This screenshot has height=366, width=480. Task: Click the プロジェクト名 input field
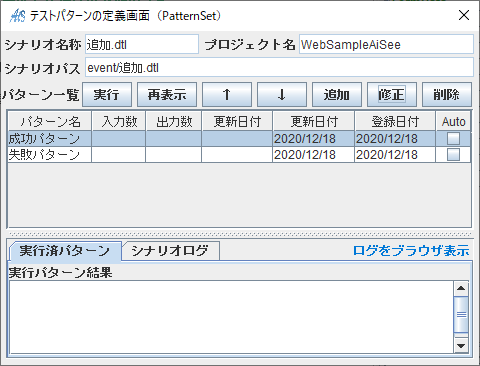tap(386, 44)
